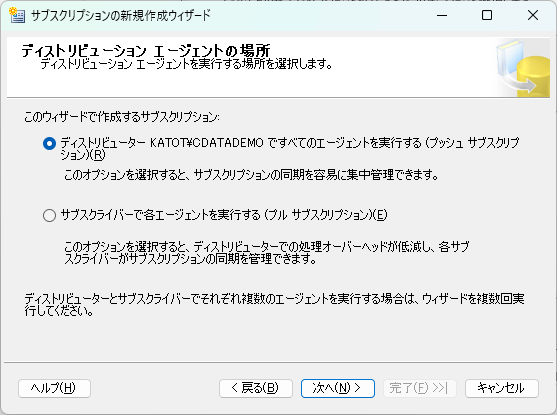This screenshot has width=557, height=415.
Task: Click the title text サブスクリプションの新規作成ウィザード
Action: pyautogui.click(x=121, y=15)
